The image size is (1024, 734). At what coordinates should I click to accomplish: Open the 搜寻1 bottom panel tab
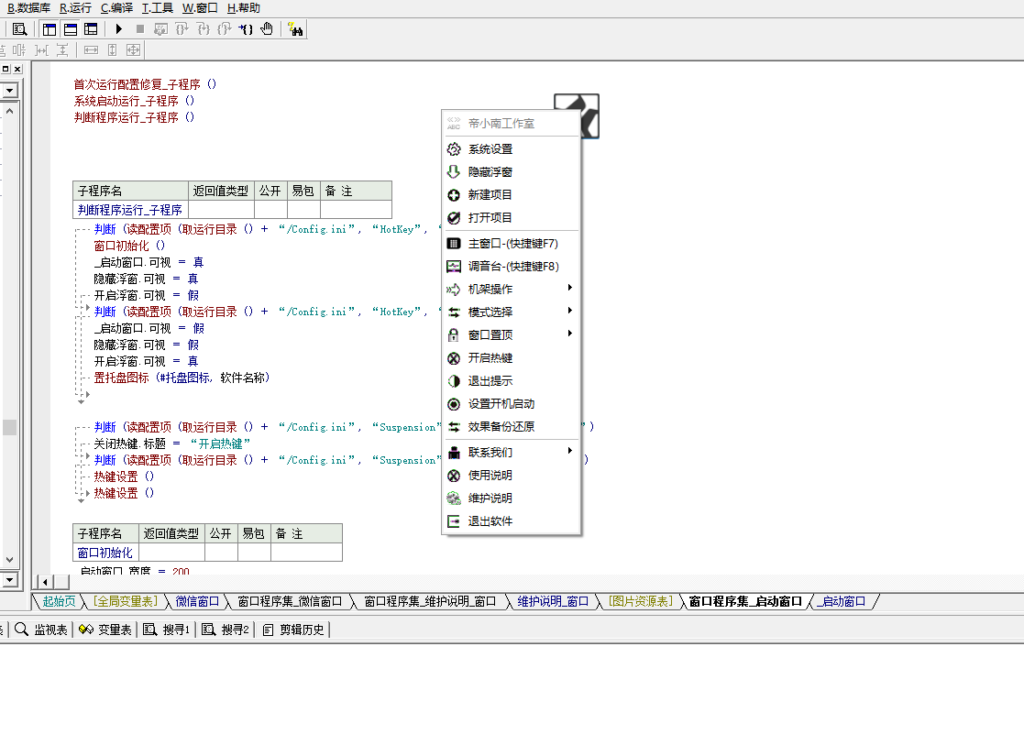tap(167, 630)
